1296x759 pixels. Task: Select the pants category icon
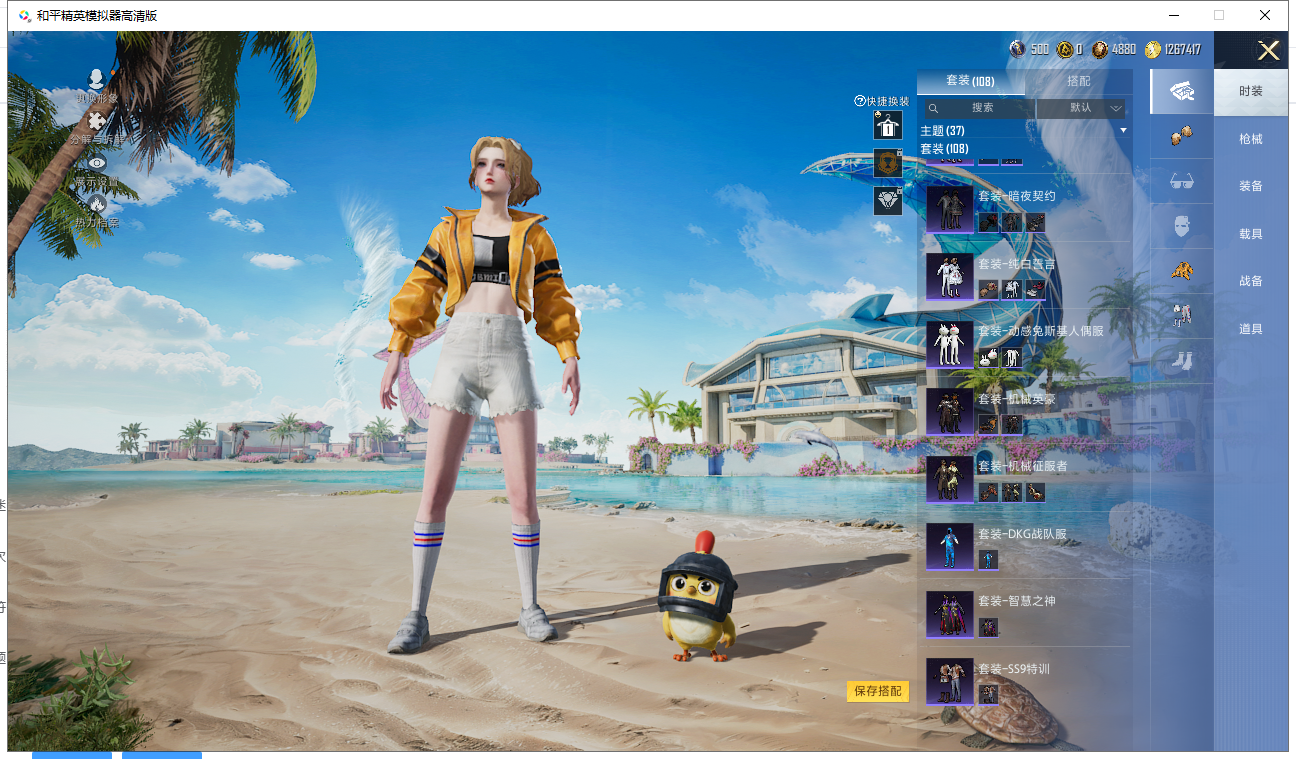pyautogui.click(x=1182, y=316)
